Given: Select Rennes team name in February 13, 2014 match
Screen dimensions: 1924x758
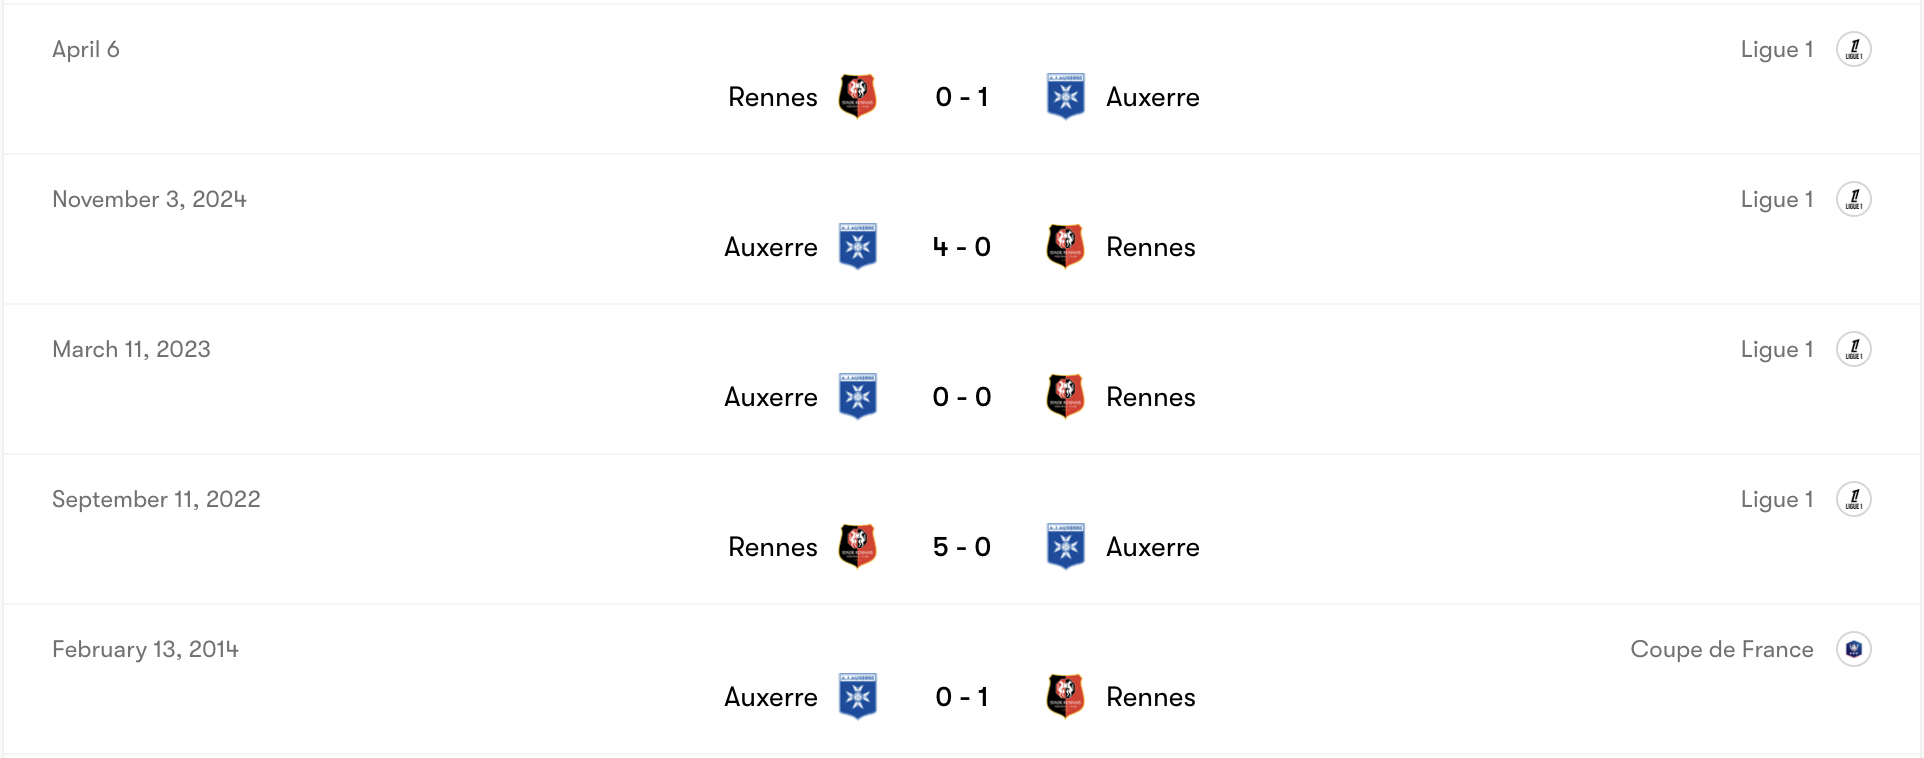Looking at the screenshot, I should click(1150, 697).
